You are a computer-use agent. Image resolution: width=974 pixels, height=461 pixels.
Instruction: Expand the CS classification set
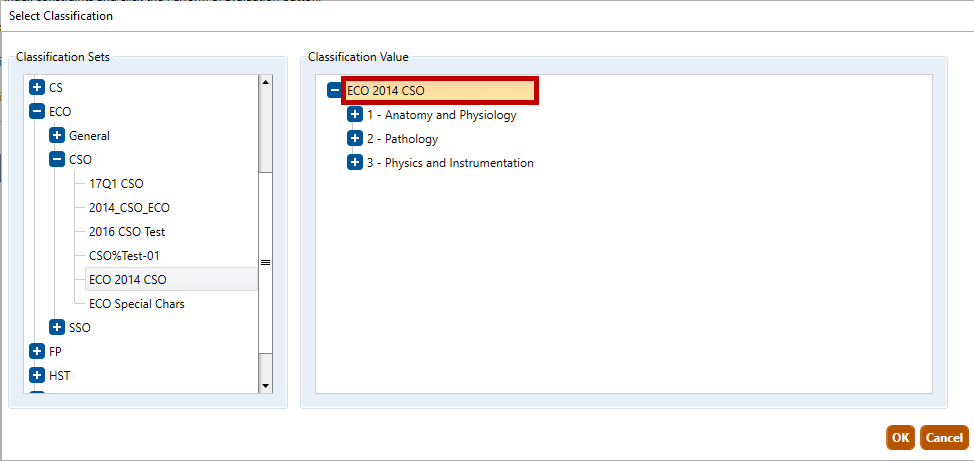[37, 88]
